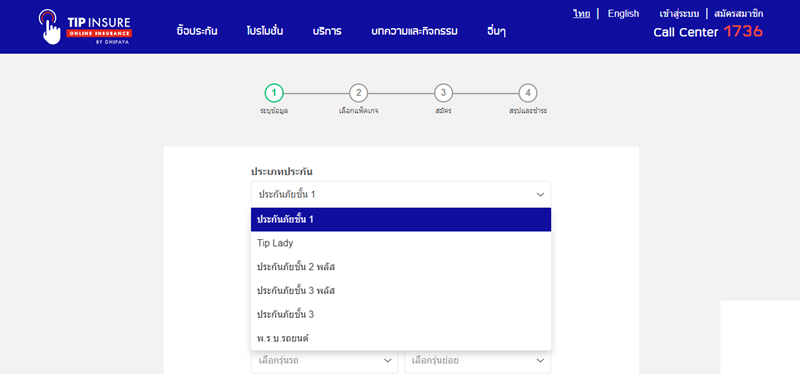Click the ประเภทประกัน field label
The image size is (800, 374).
coord(282,172)
